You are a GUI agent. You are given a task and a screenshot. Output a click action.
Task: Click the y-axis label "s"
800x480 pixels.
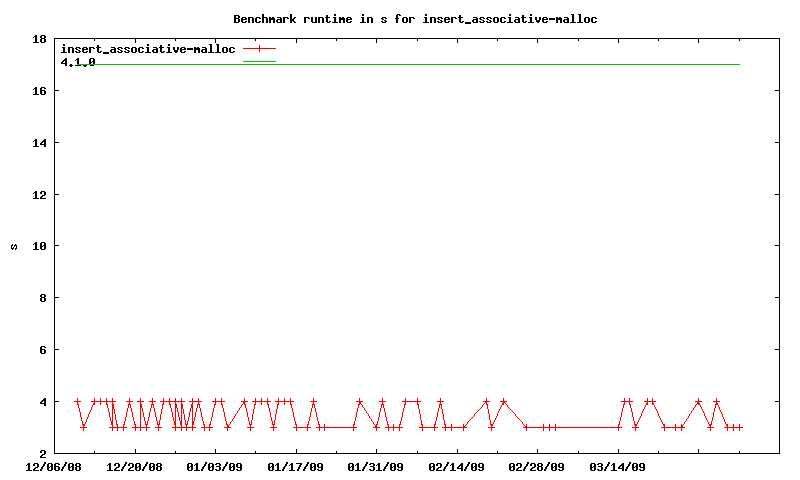pos(14,246)
